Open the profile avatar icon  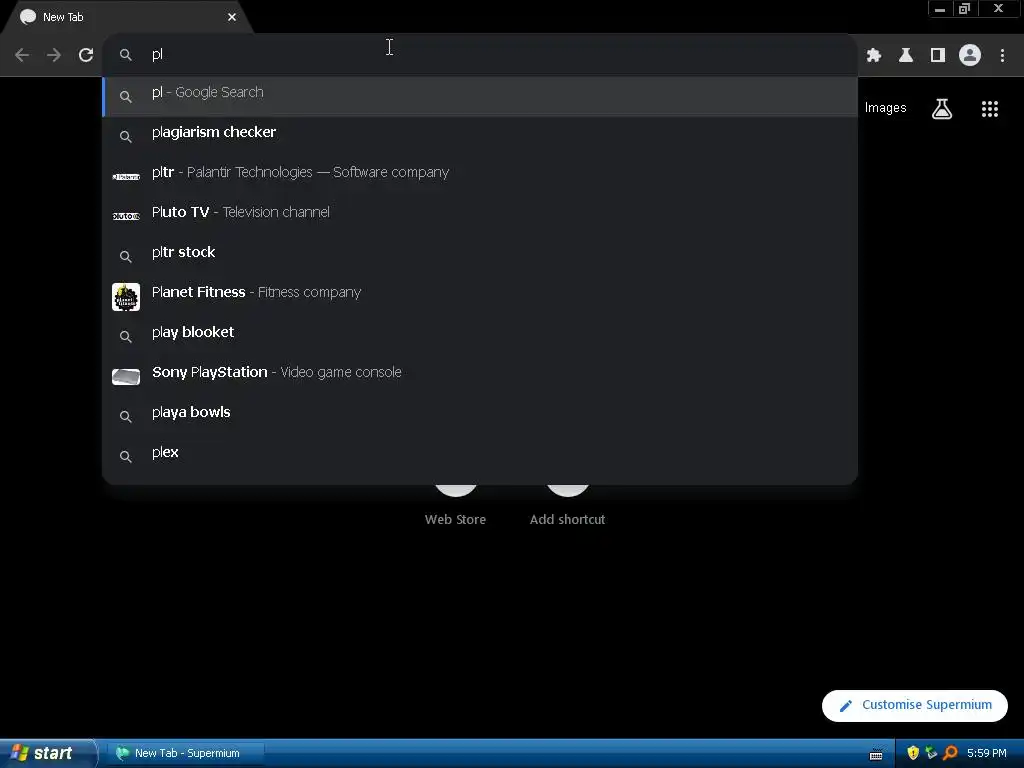[970, 55]
